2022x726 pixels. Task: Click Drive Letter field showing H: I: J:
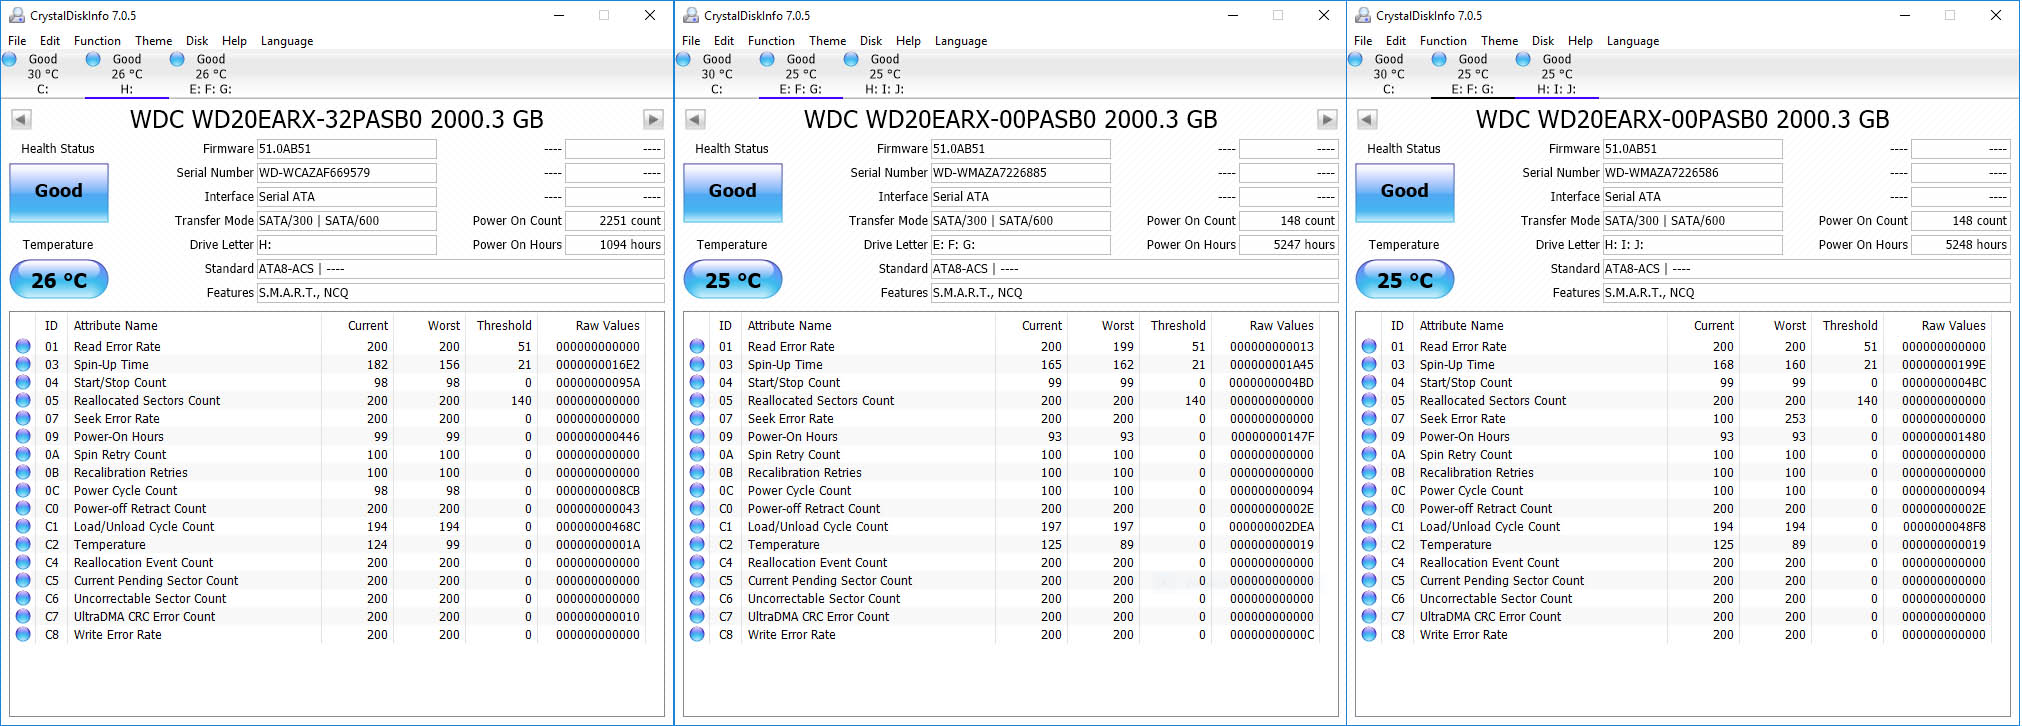pos(1693,245)
